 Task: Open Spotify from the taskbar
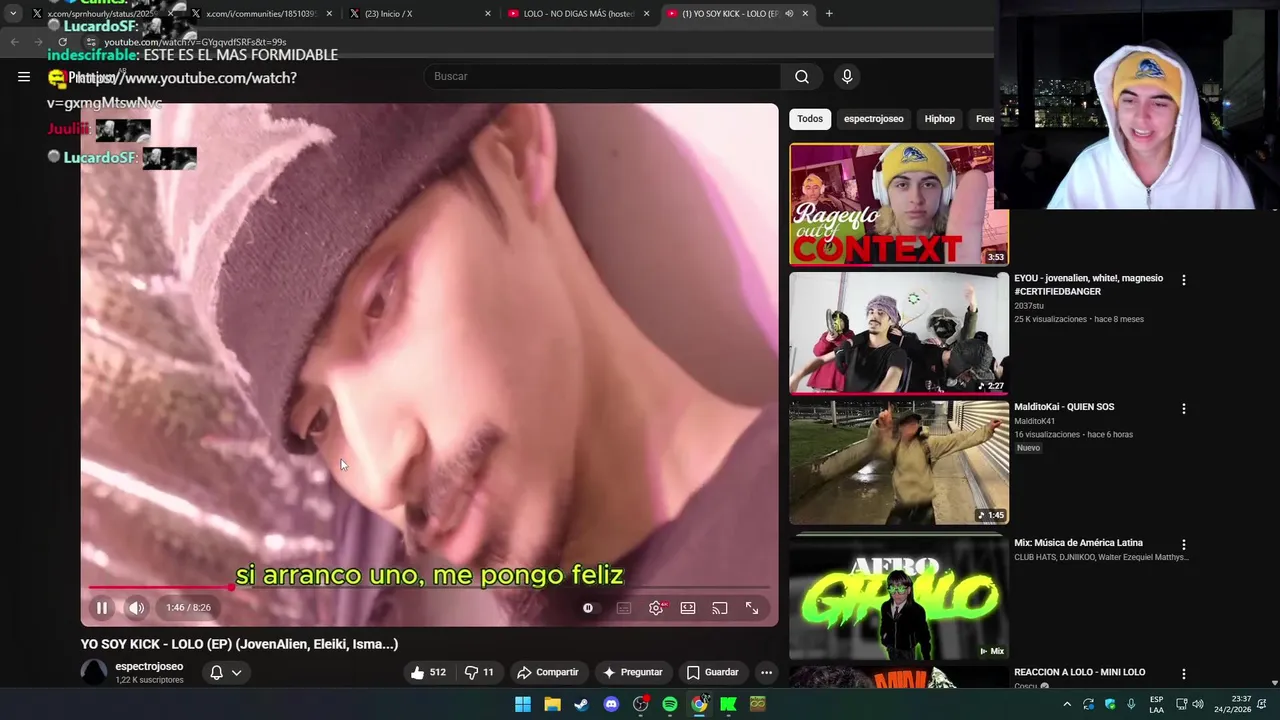pyautogui.click(x=670, y=704)
